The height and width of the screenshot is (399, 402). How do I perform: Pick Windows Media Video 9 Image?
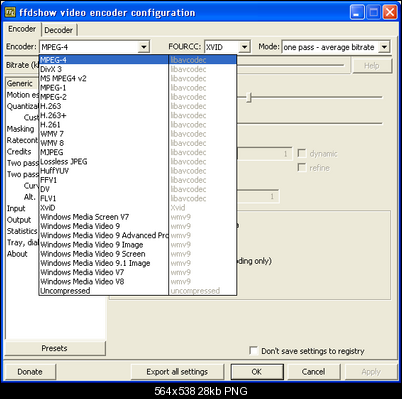[138, 245]
